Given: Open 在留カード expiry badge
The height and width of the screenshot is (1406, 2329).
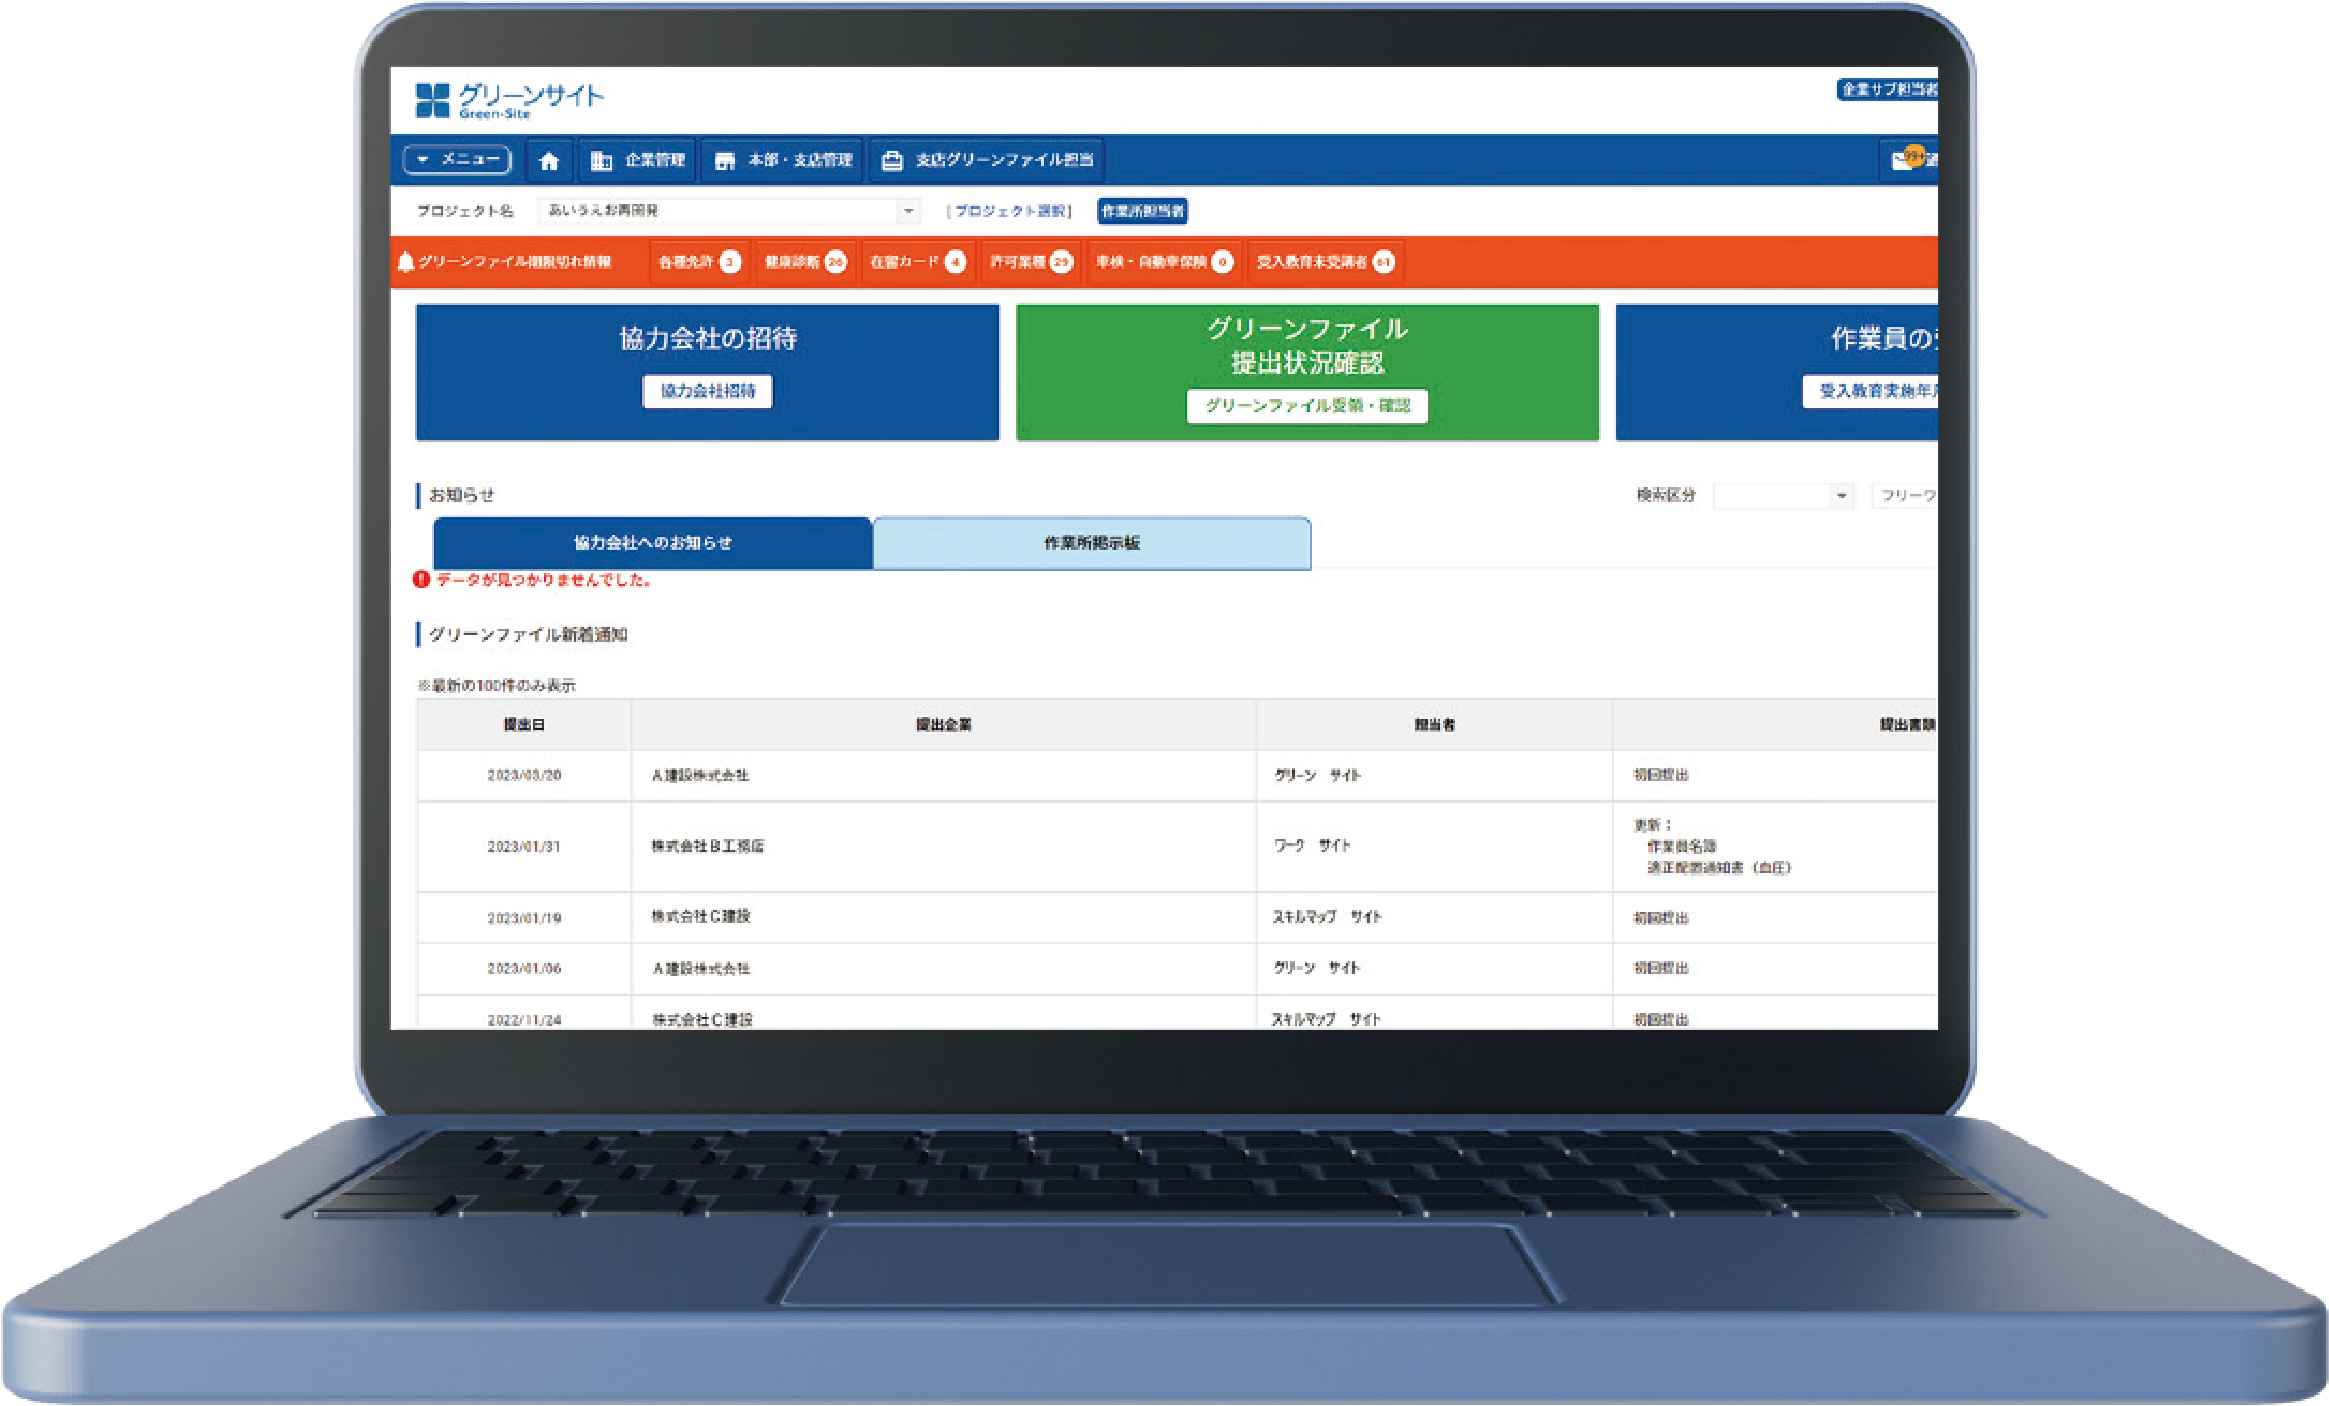Looking at the screenshot, I should [917, 262].
